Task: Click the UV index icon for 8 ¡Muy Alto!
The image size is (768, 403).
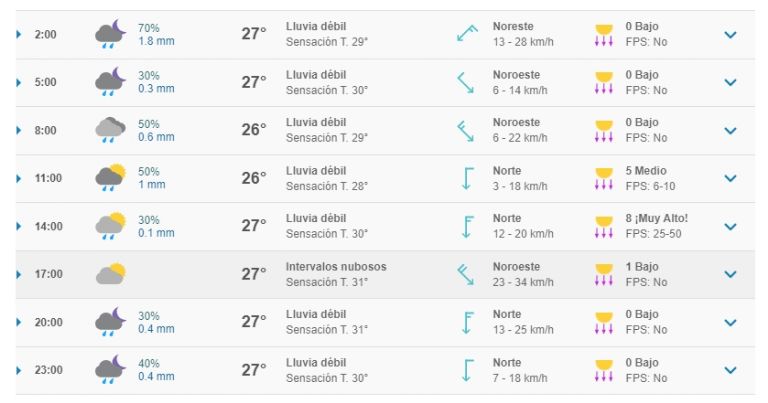Action: pyautogui.click(x=603, y=227)
